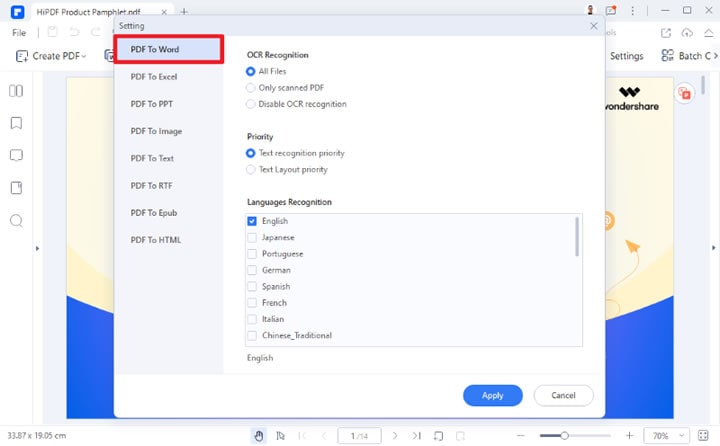
Task: Open the 70% zoom level dropdown
Action: click(x=666, y=436)
